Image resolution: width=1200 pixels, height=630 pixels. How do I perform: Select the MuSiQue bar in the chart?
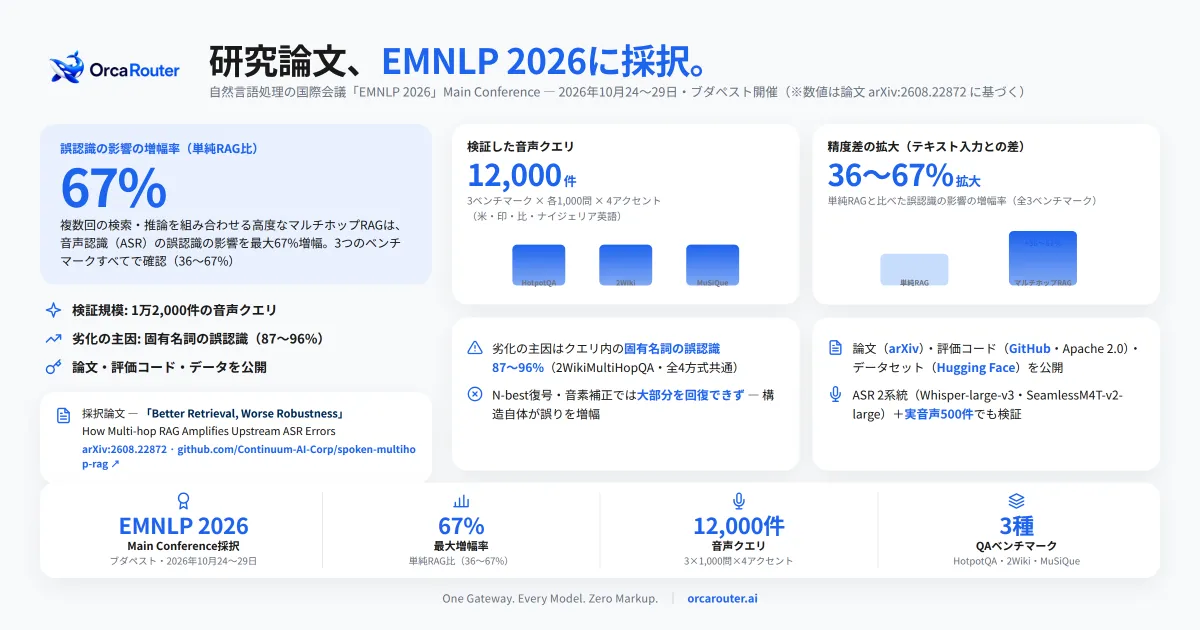(712, 266)
